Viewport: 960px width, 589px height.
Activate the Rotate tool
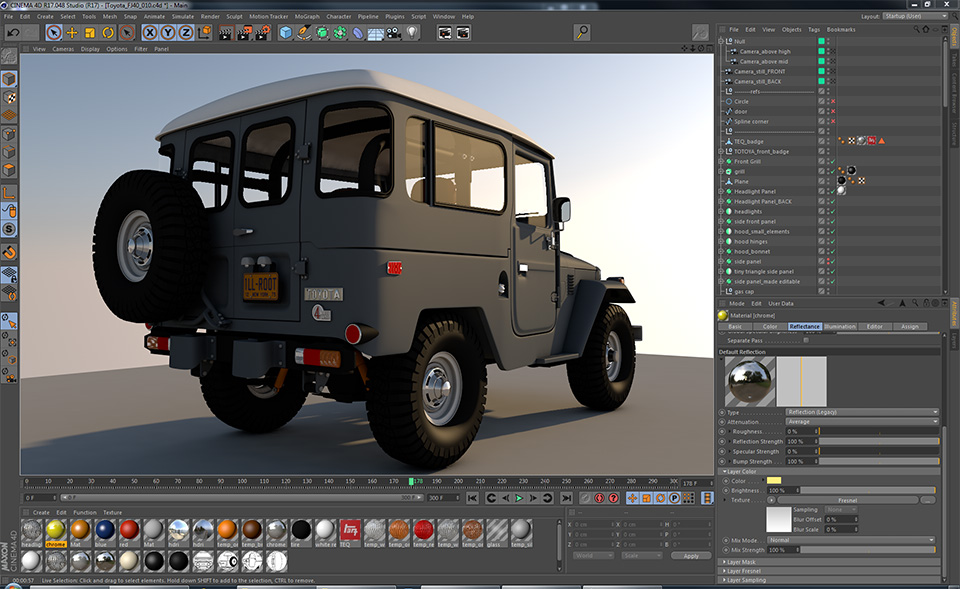tap(108, 33)
